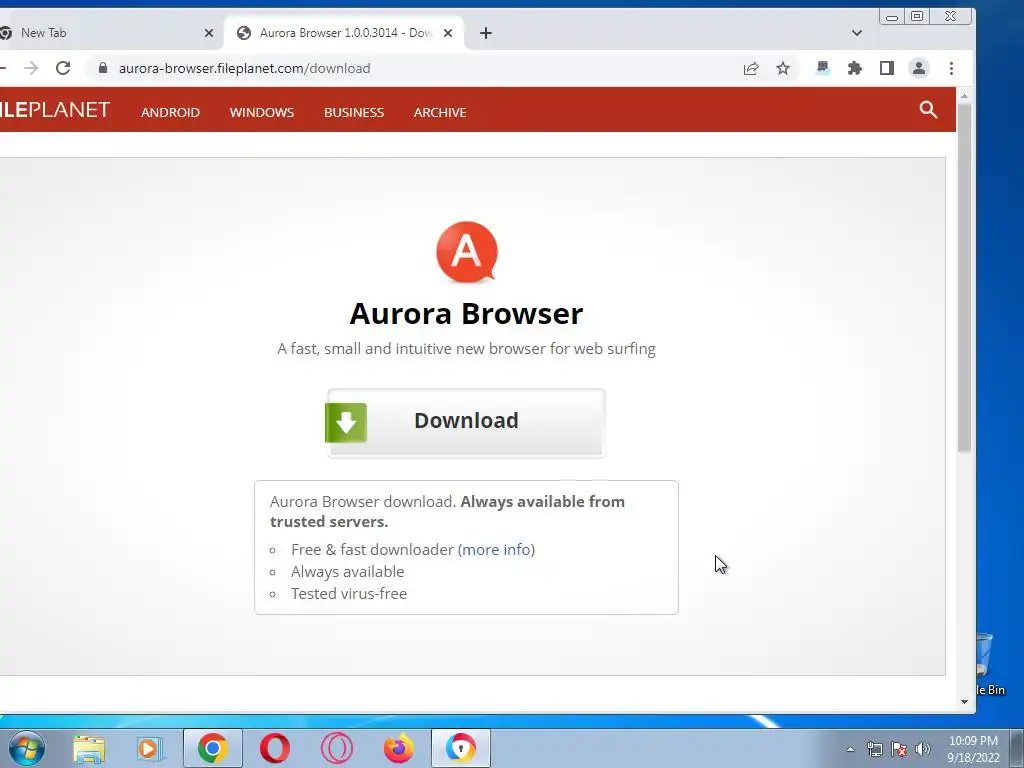This screenshot has width=1024, height=768.
Task: Click the address bar URL
Action: [244, 68]
